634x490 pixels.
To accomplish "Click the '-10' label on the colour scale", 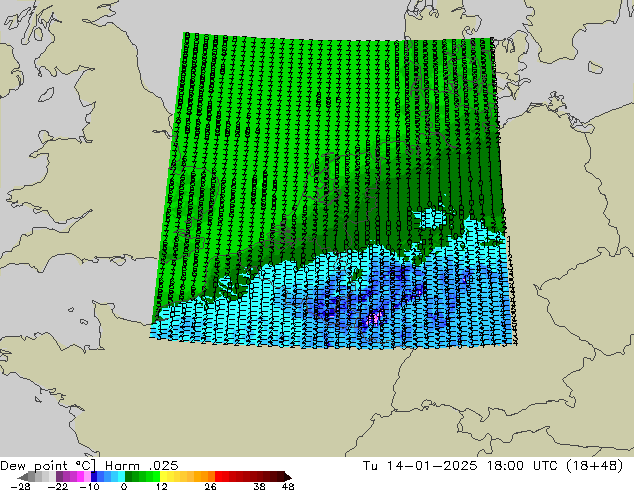I will [89, 486].
